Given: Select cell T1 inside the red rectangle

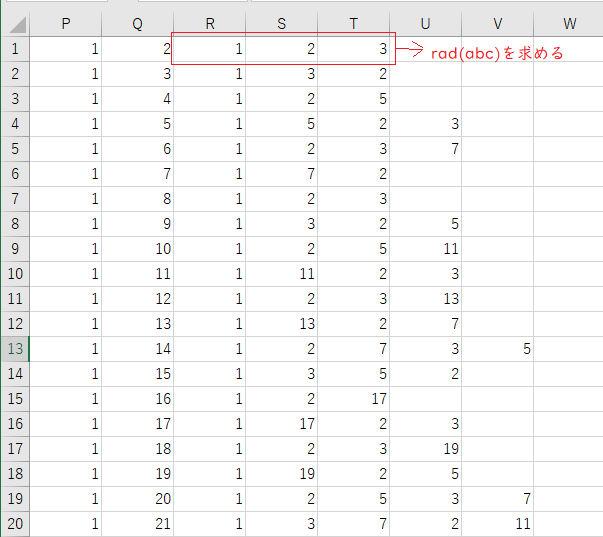Looking at the screenshot, I should pyautogui.click(x=354, y=49).
